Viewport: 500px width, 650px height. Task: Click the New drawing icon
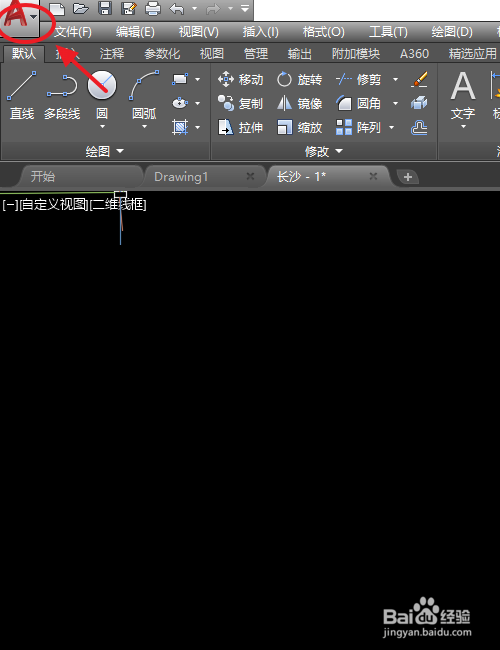click(57, 8)
